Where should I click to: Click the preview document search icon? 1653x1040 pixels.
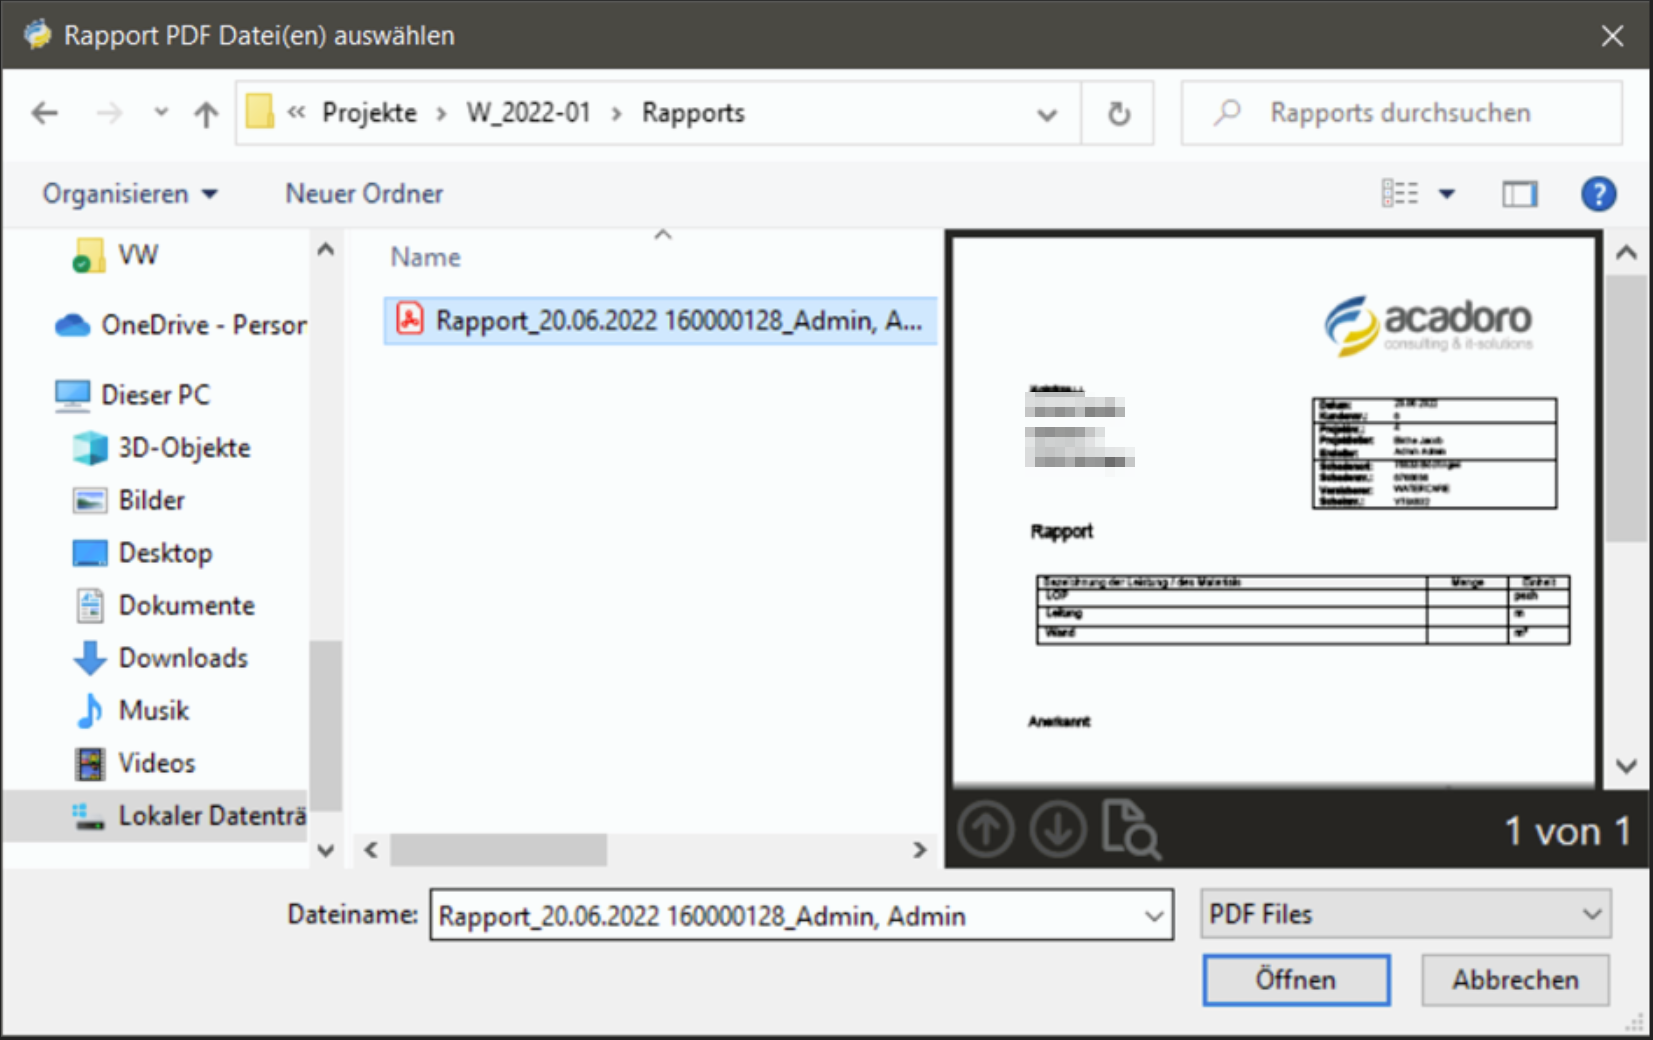click(x=1131, y=830)
